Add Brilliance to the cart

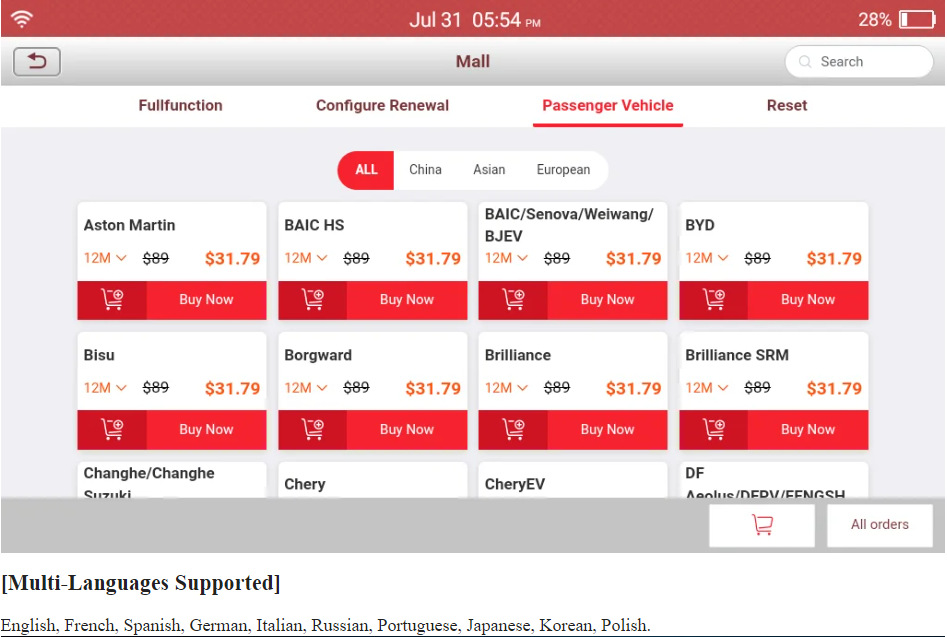coord(513,429)
